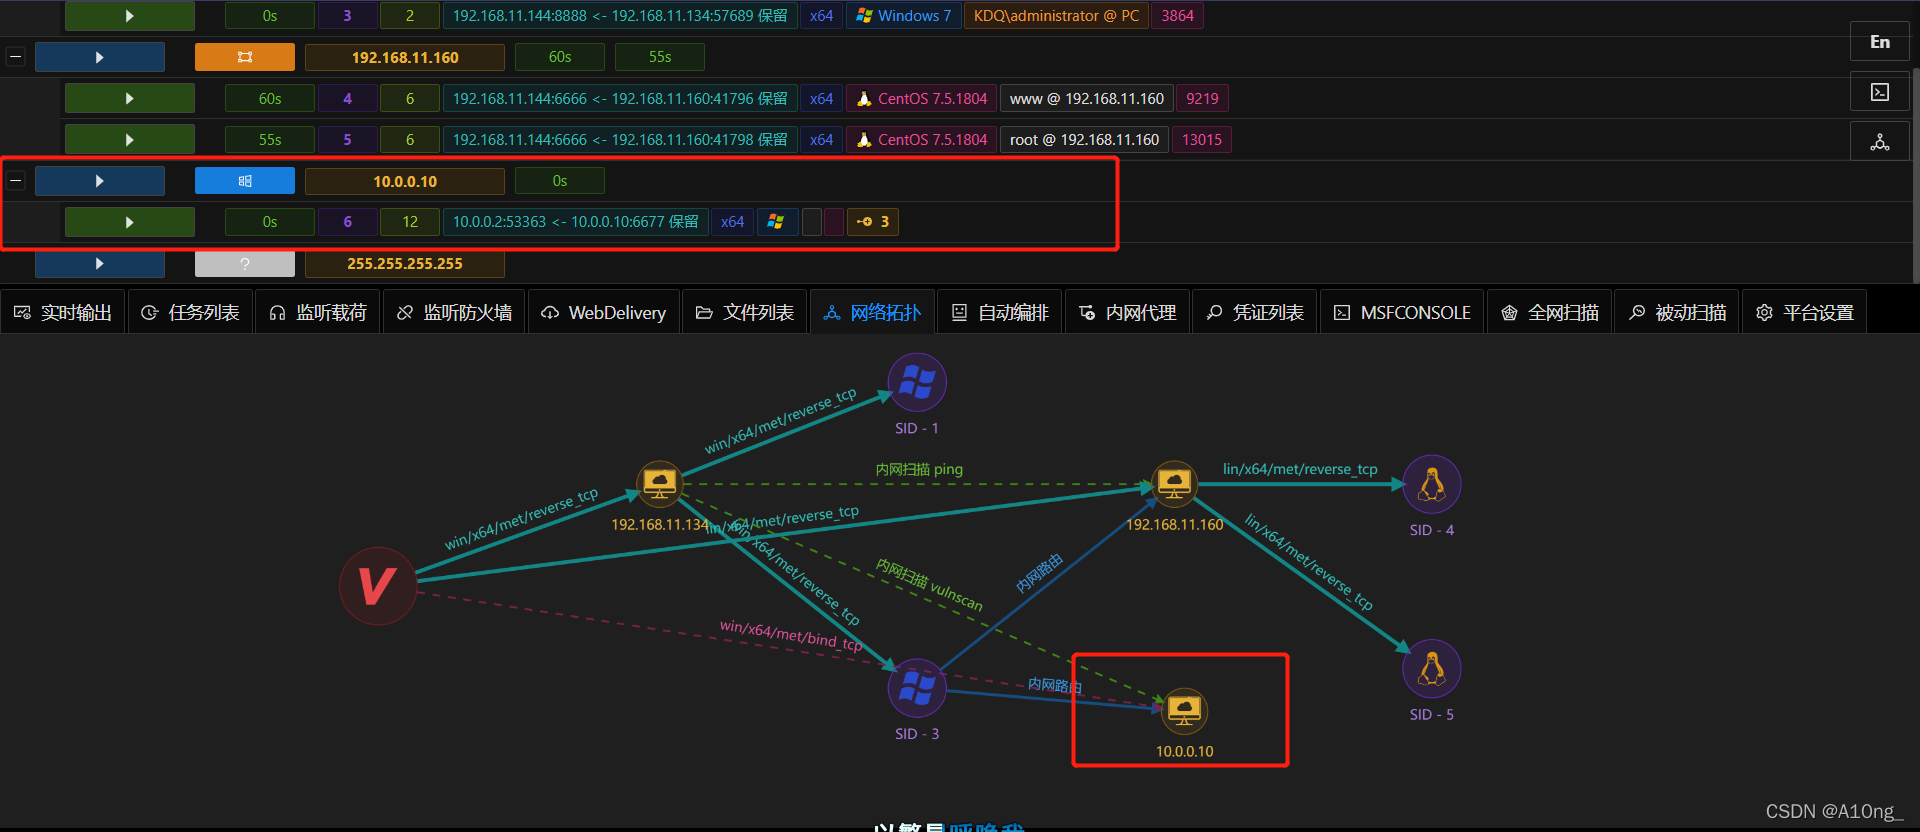
Task: Click the key credentials badge showing 3
Action: point(873,222)
